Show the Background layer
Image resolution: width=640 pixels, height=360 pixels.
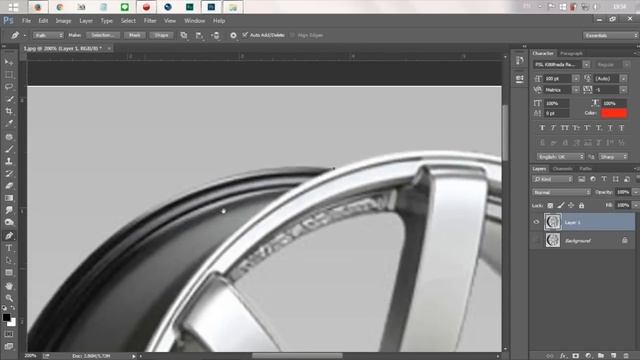coord(536,241)
